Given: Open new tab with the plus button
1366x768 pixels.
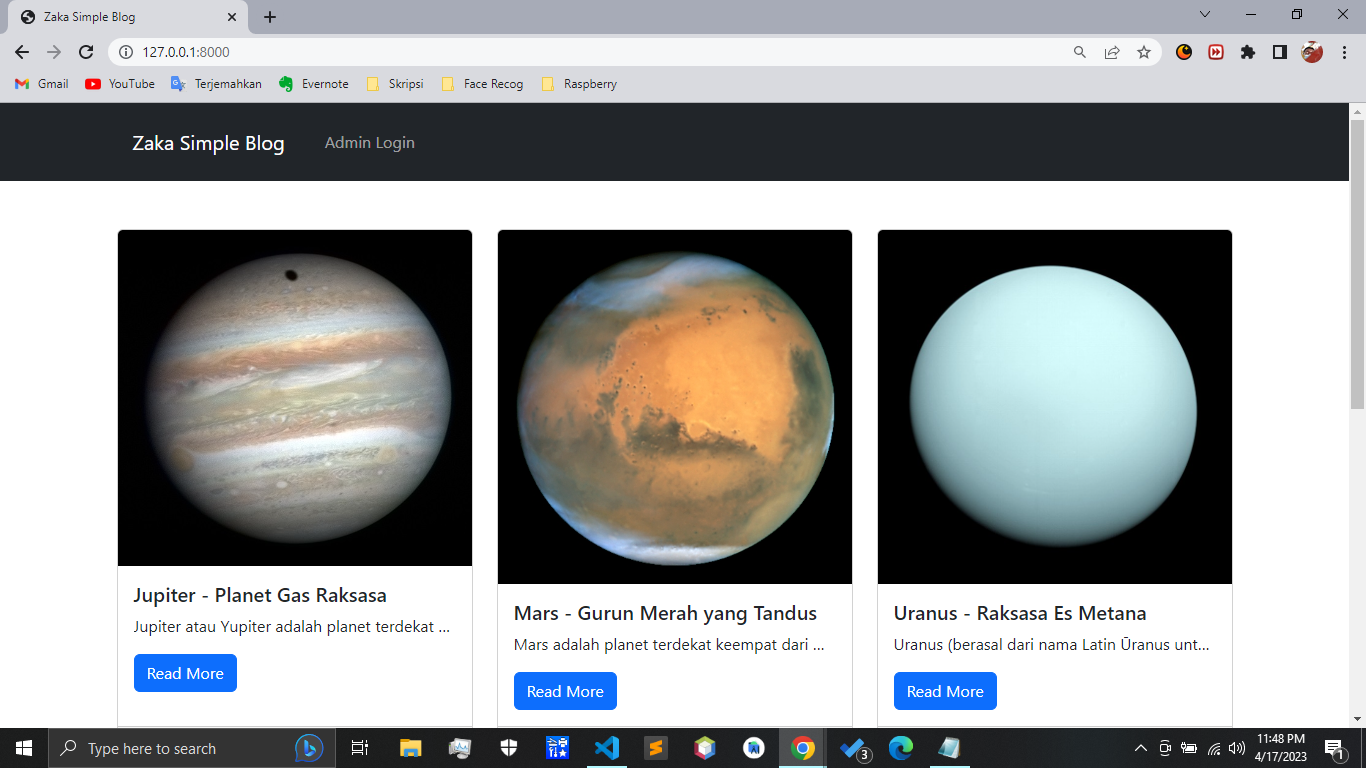Looking at the screenshot, I should pyautogui.click(x=270, y=17).
